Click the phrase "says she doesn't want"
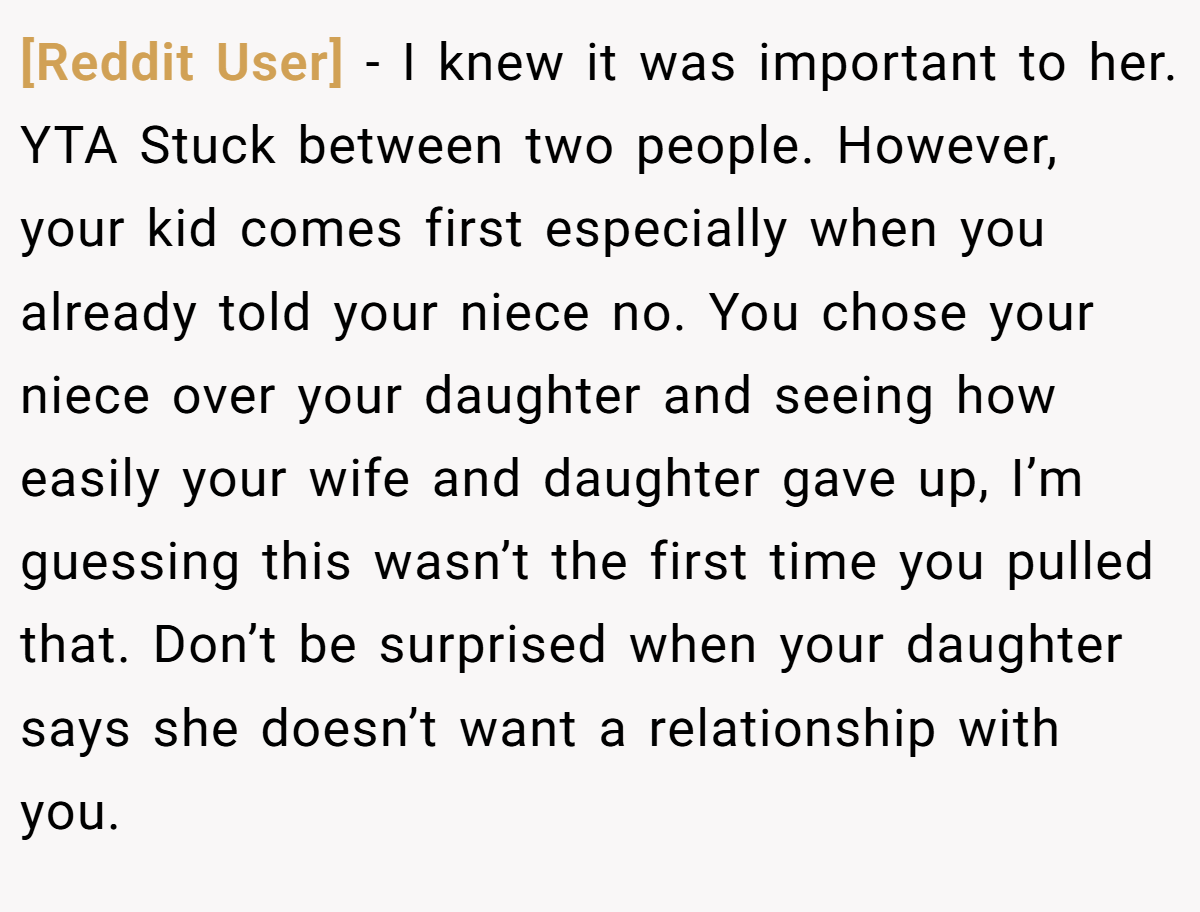Viewport: 1200px width, 912px height. pos(298,729)
